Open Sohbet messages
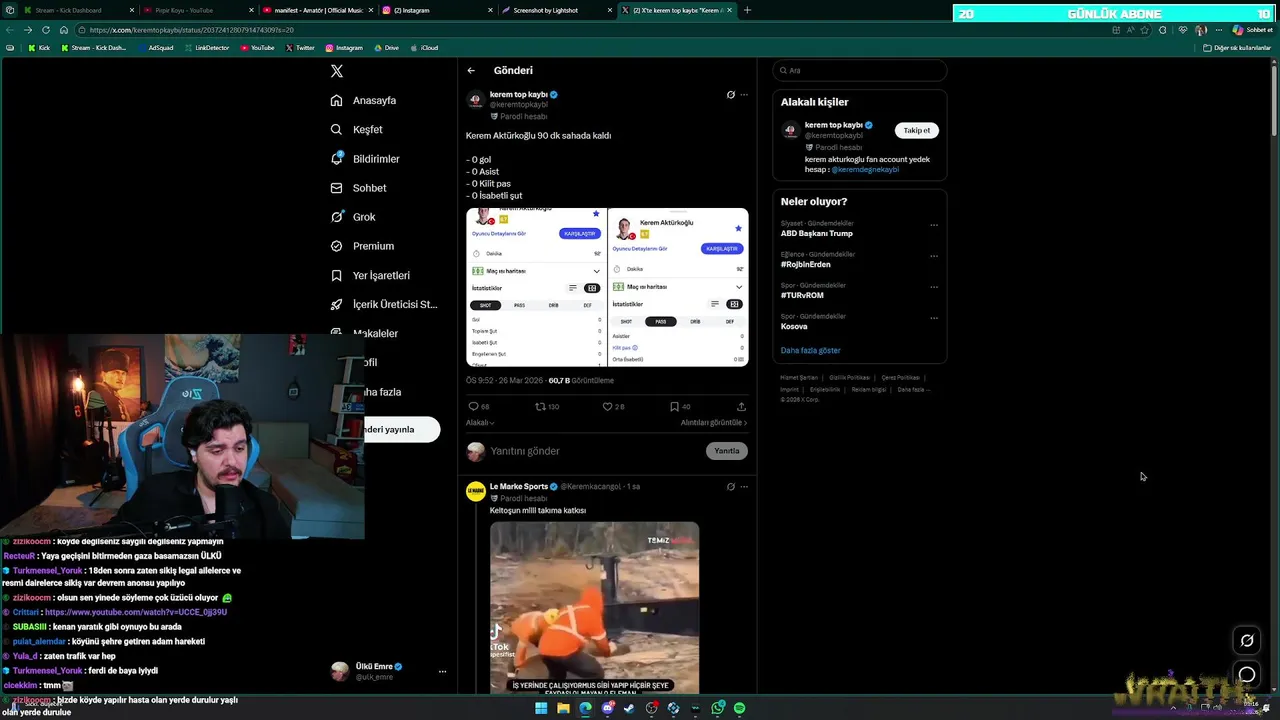 [x=359, y=188]
